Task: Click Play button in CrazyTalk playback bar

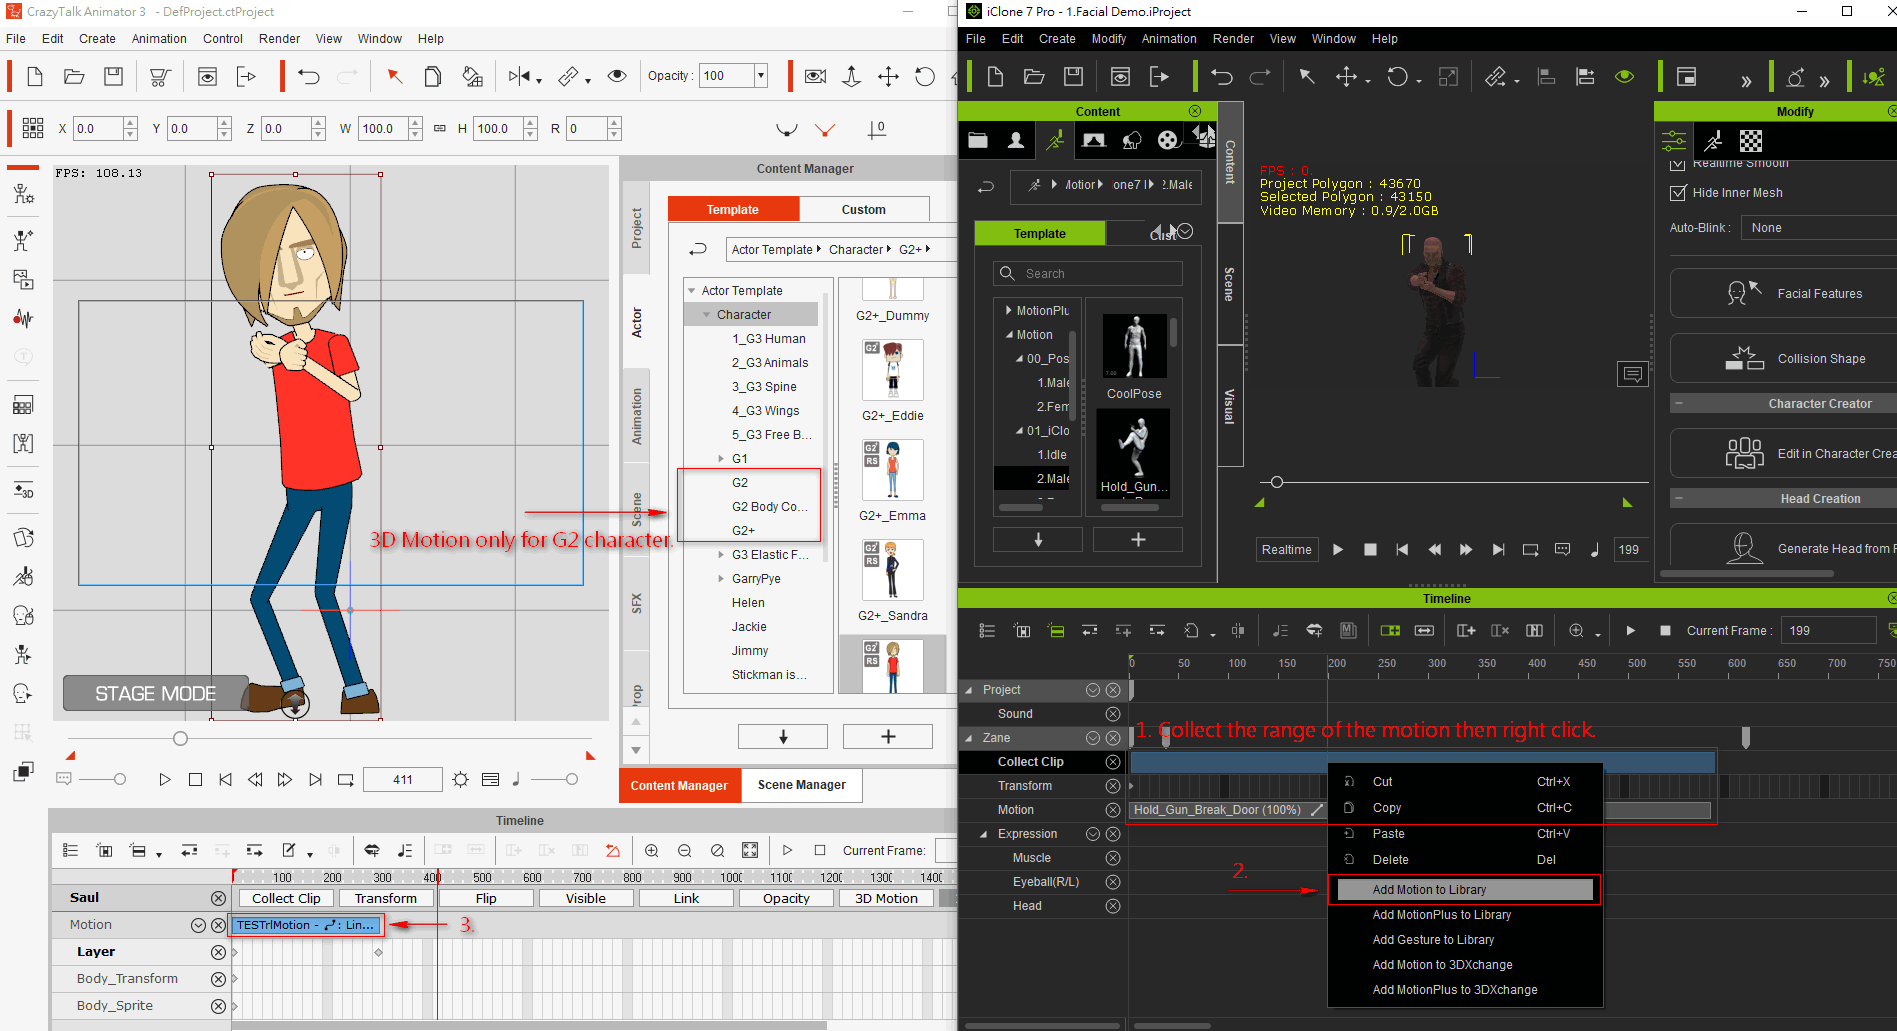Action: click(165, 779)
